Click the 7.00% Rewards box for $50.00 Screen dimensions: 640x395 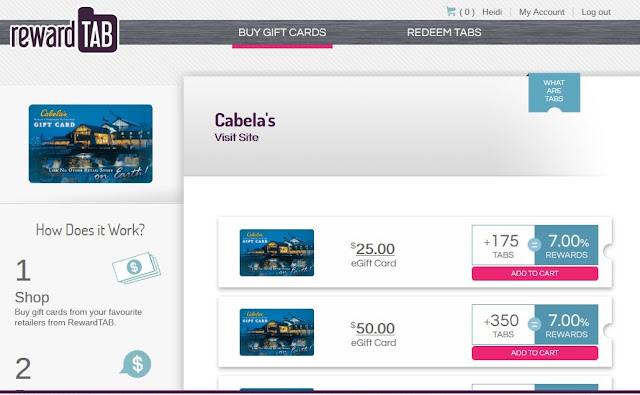coord(567,324)
